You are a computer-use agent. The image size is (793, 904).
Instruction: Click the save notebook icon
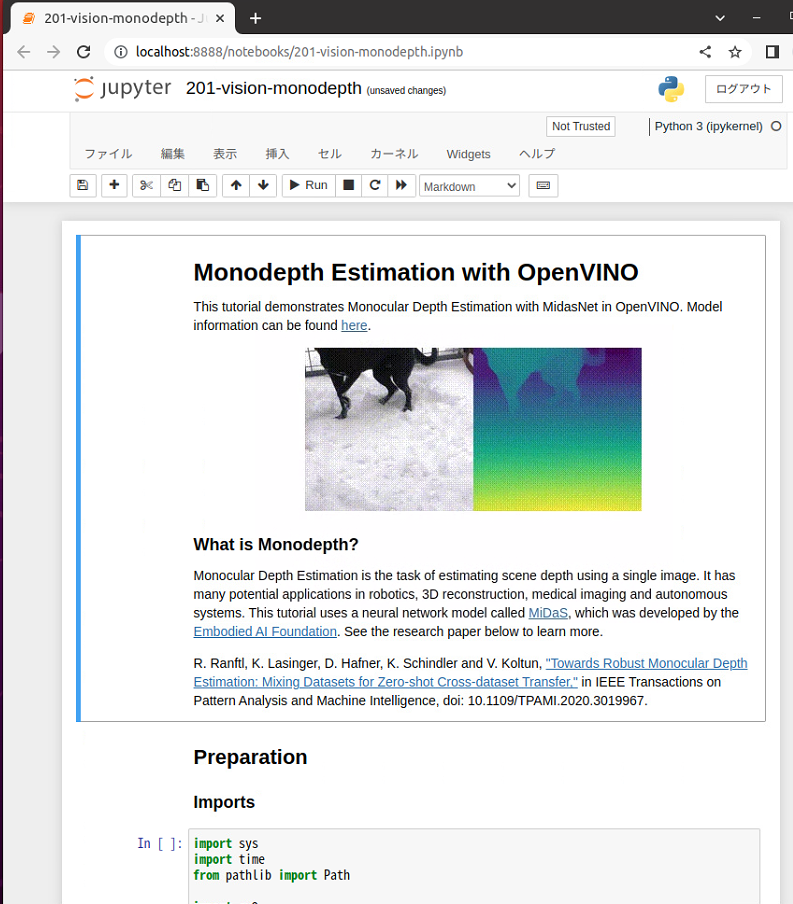click(83, 185)
